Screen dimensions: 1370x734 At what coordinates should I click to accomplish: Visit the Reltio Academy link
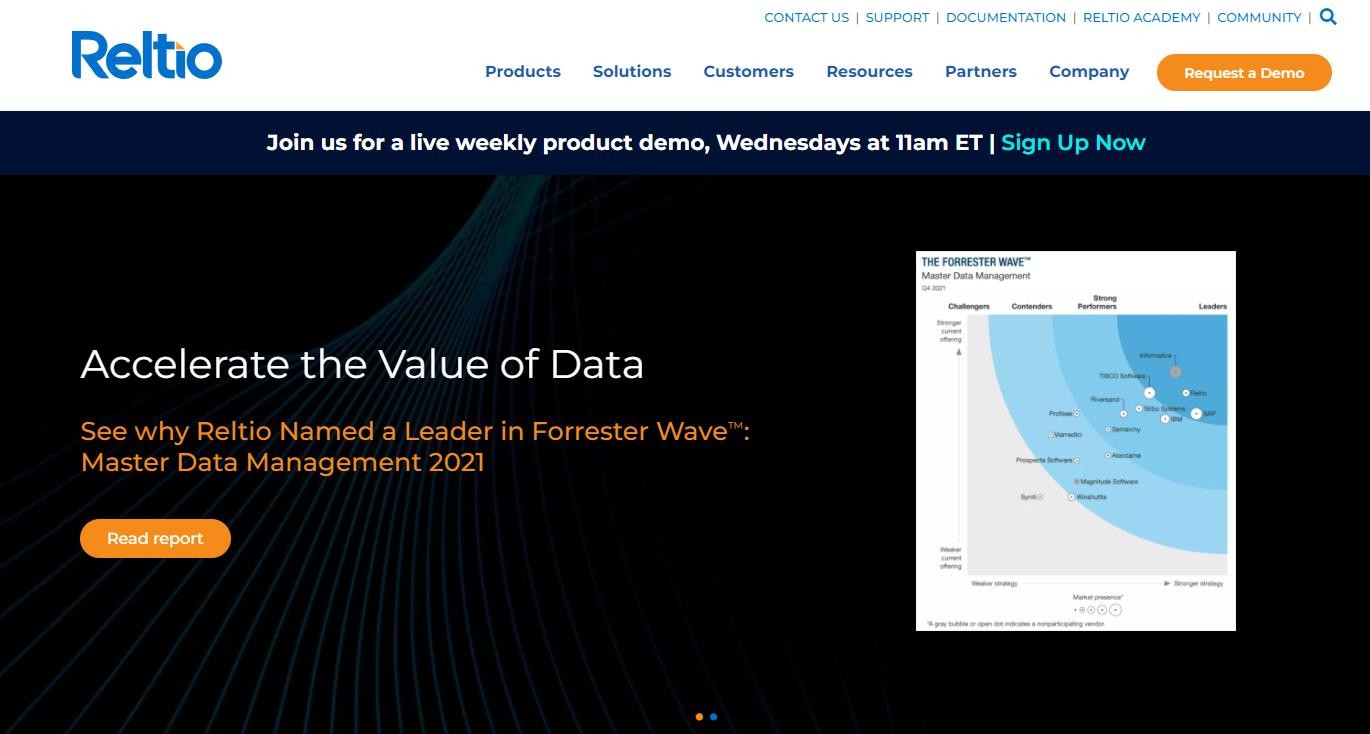point(1141,18)
